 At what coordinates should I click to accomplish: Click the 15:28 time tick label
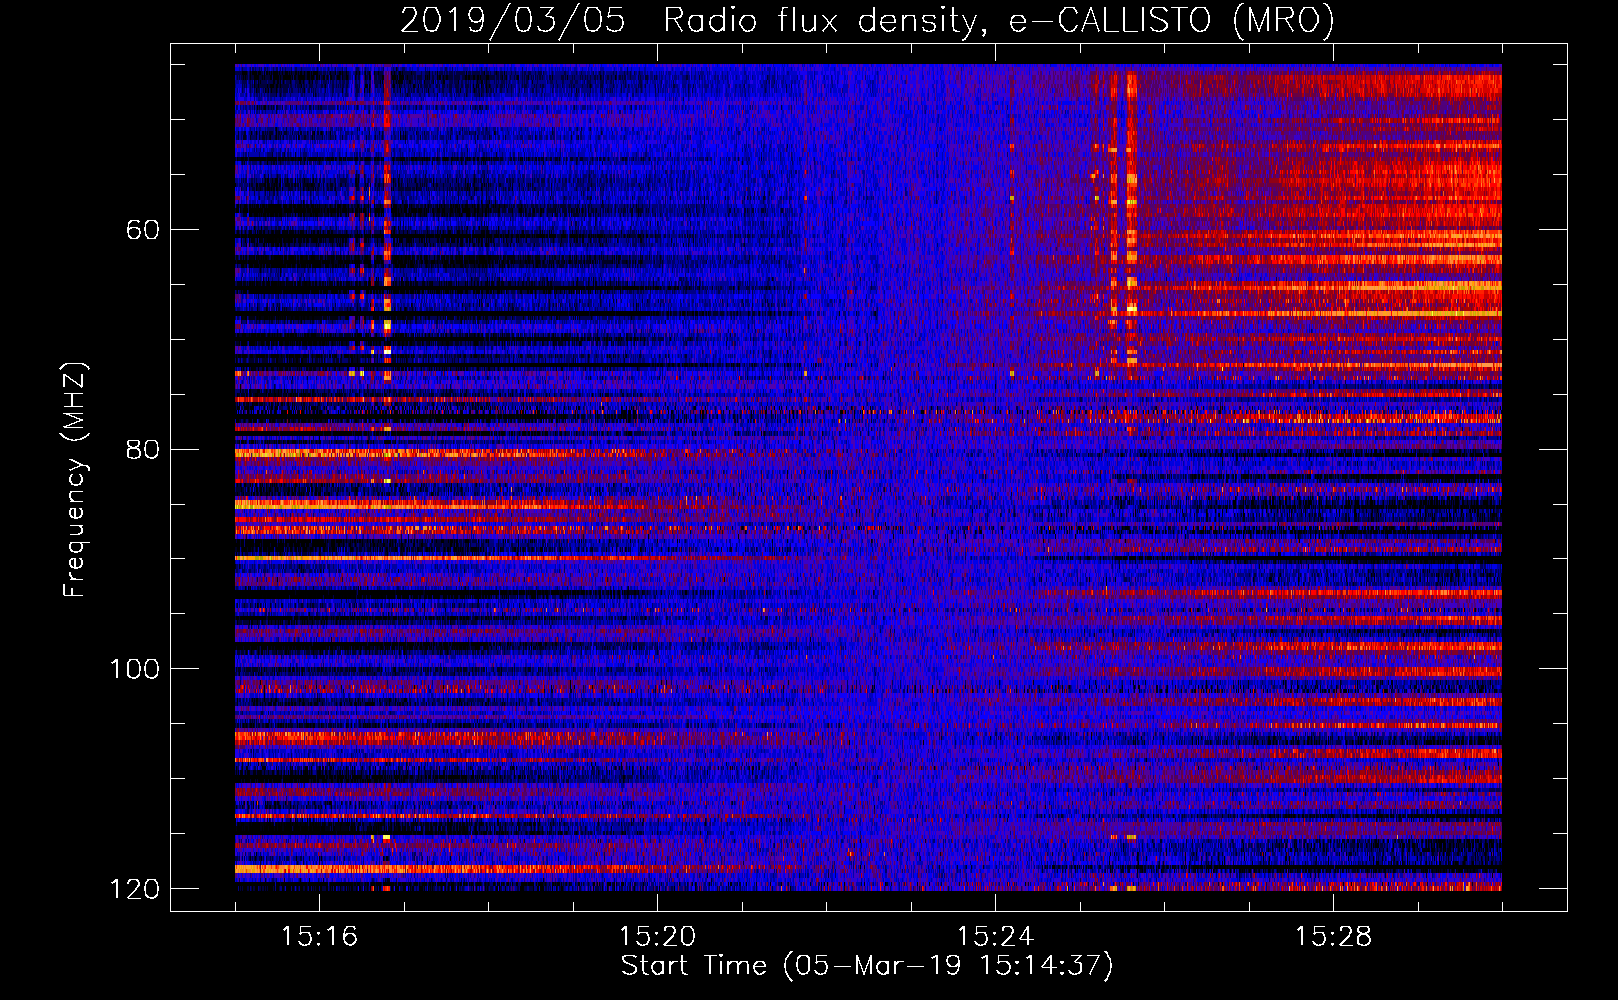(x=1333, y=937)
